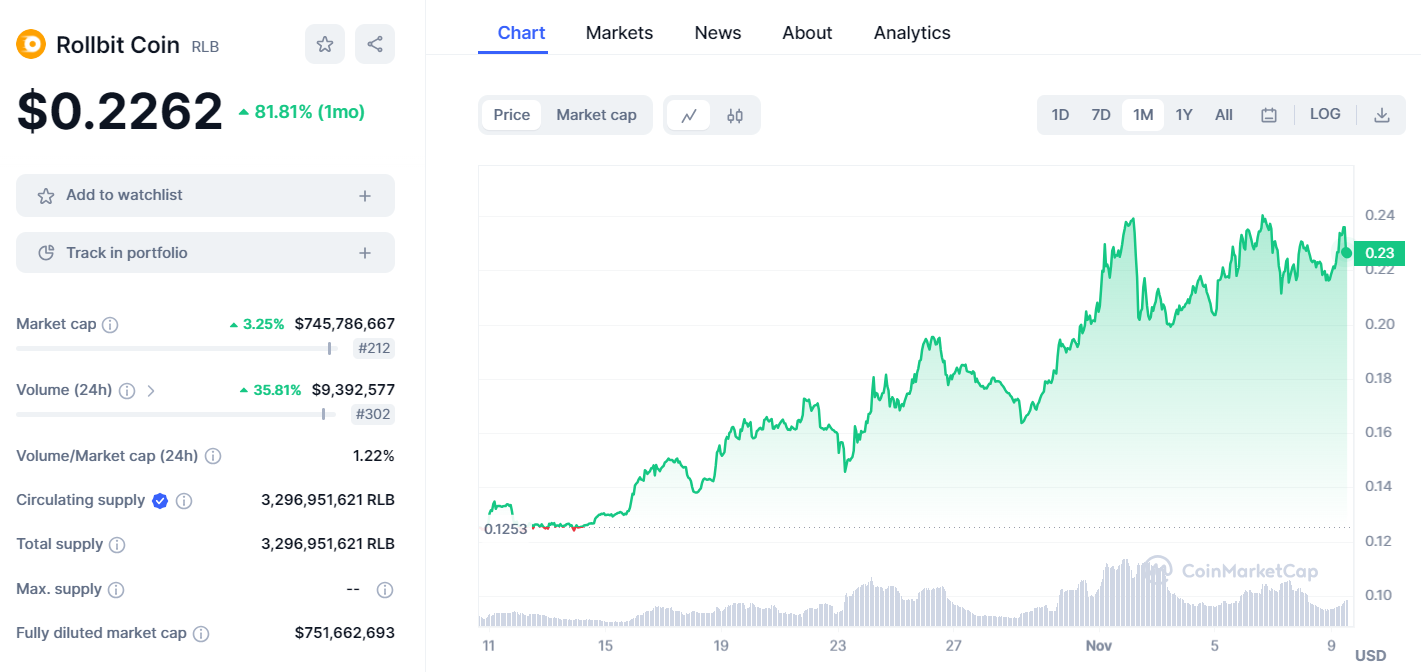Open the About tab
Image resolution: width=1421 pixels, height=672 pixels.
pyautogui.click(x=807, y=33)
